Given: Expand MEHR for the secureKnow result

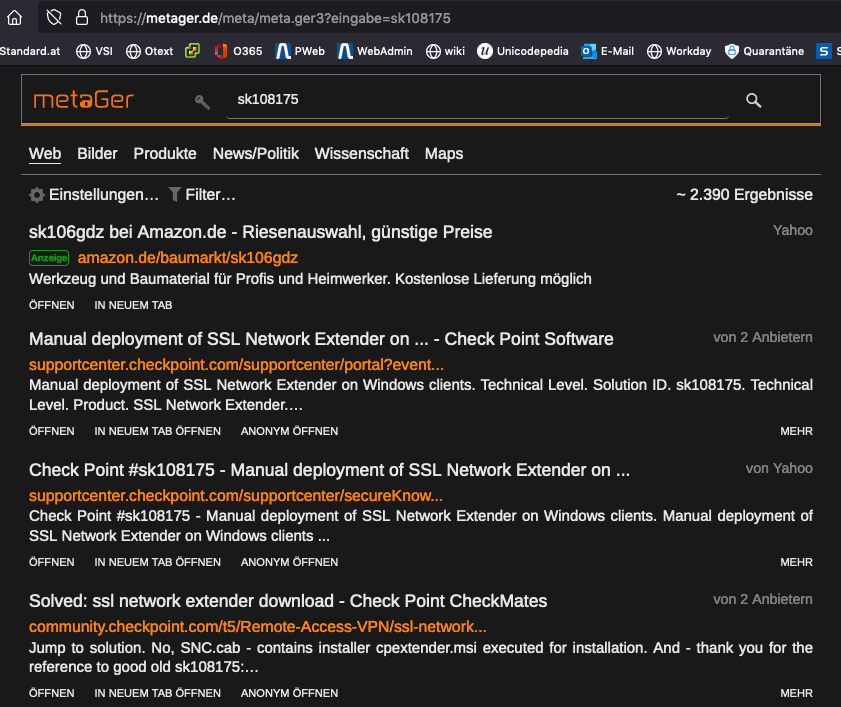Looking at the screenshot, I should click(796, 562).
